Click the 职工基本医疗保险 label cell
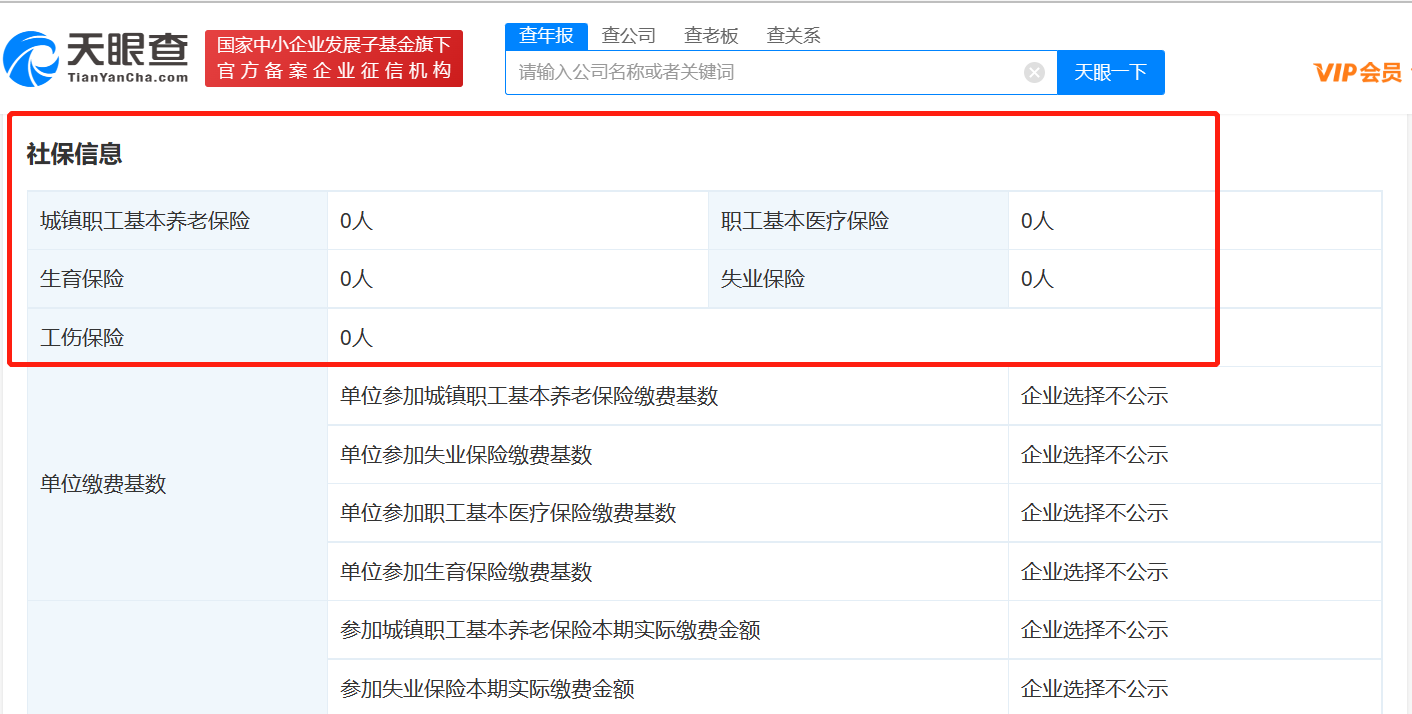This screenshot has height=714, width=1412. coord(805,221)
